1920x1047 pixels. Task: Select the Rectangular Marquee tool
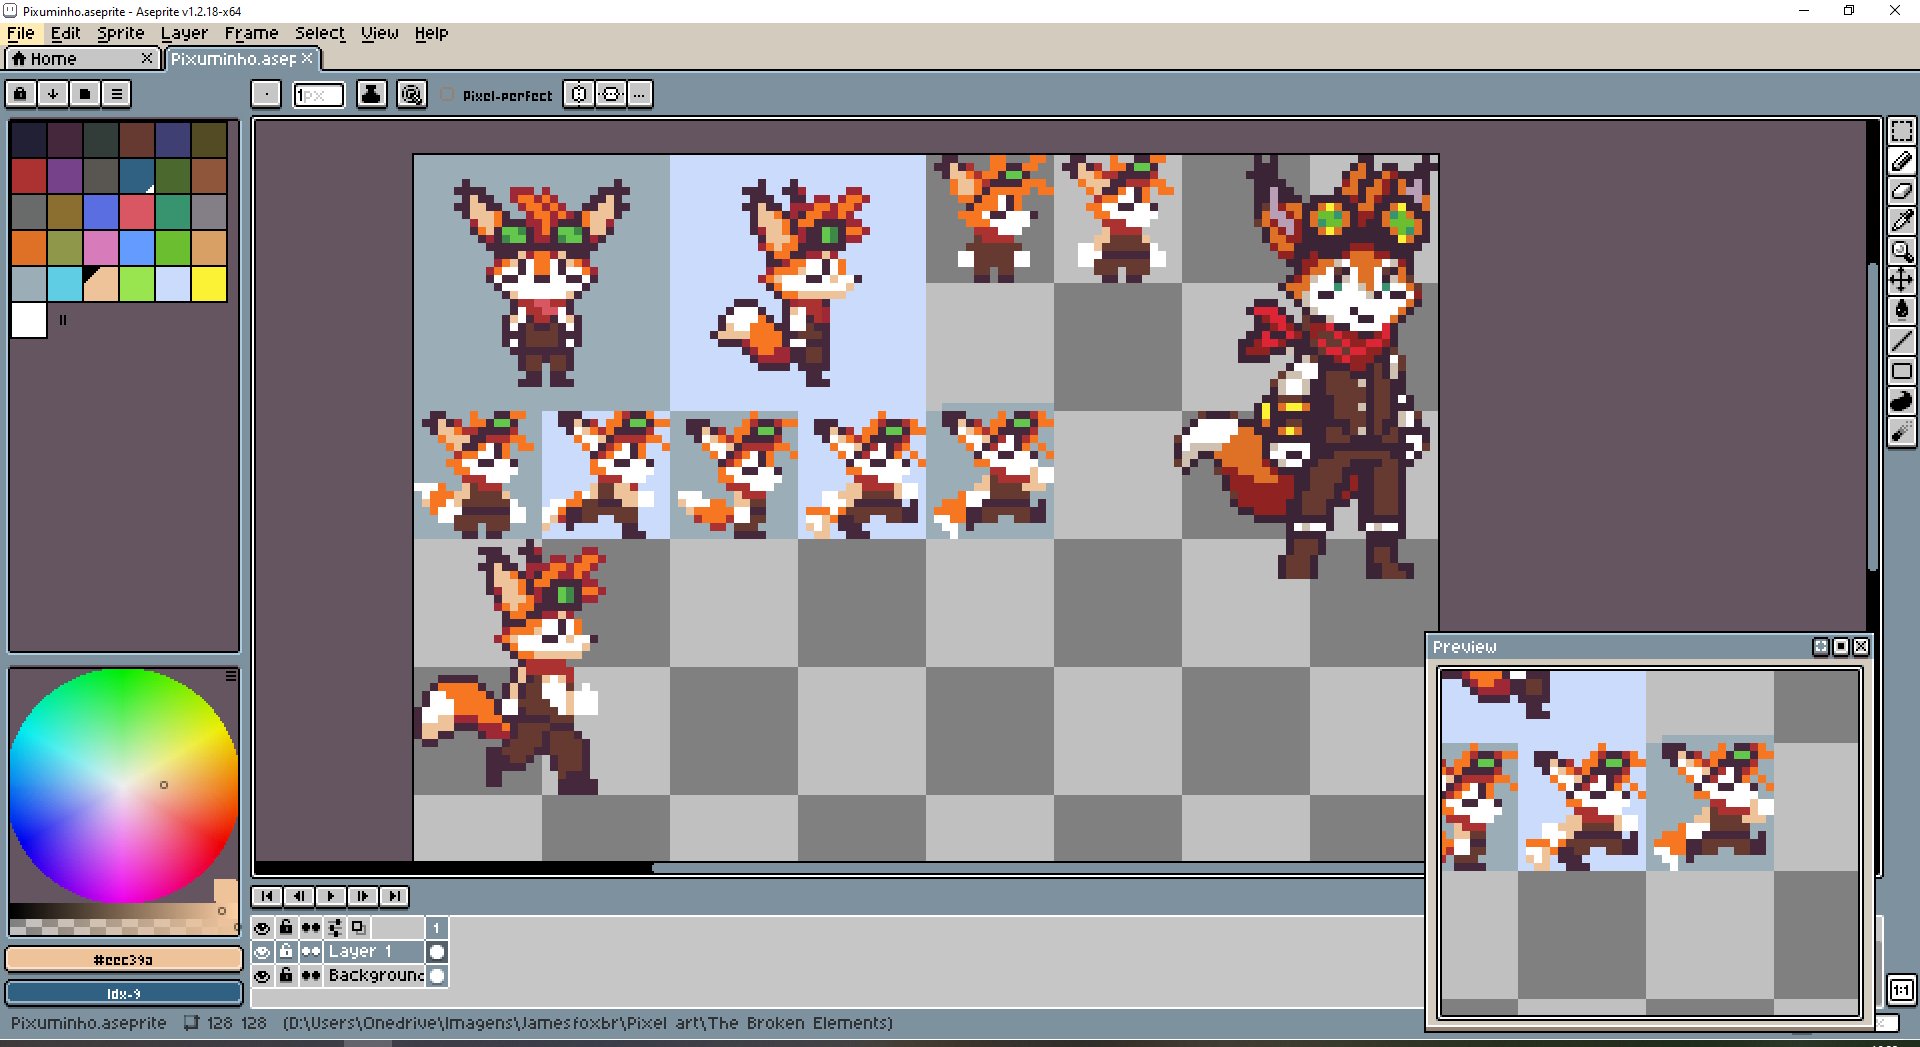[1901, 131]
